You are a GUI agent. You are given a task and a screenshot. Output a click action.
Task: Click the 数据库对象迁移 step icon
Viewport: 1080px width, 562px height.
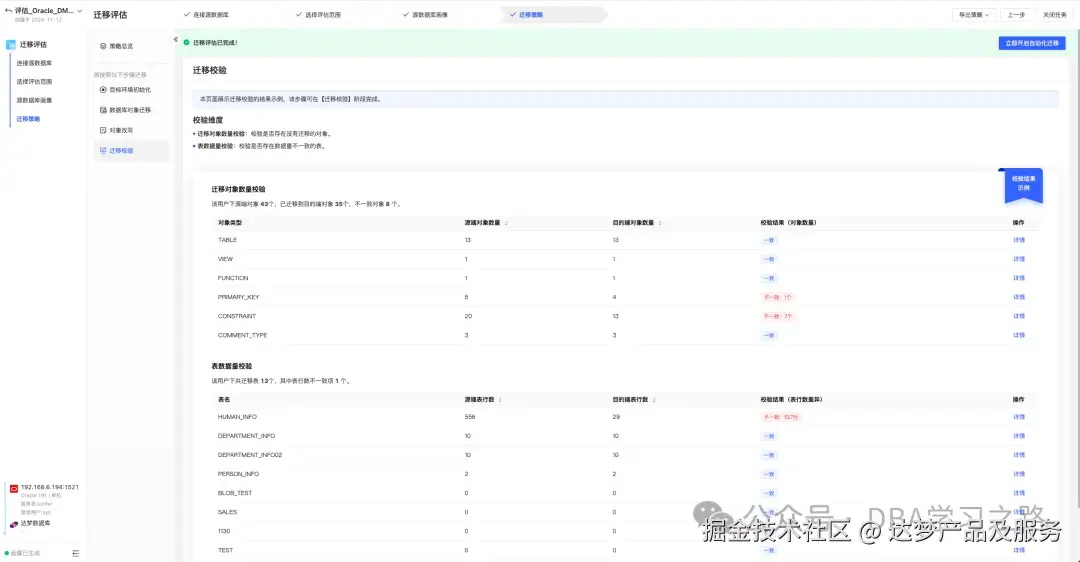[x=103, y=110]
